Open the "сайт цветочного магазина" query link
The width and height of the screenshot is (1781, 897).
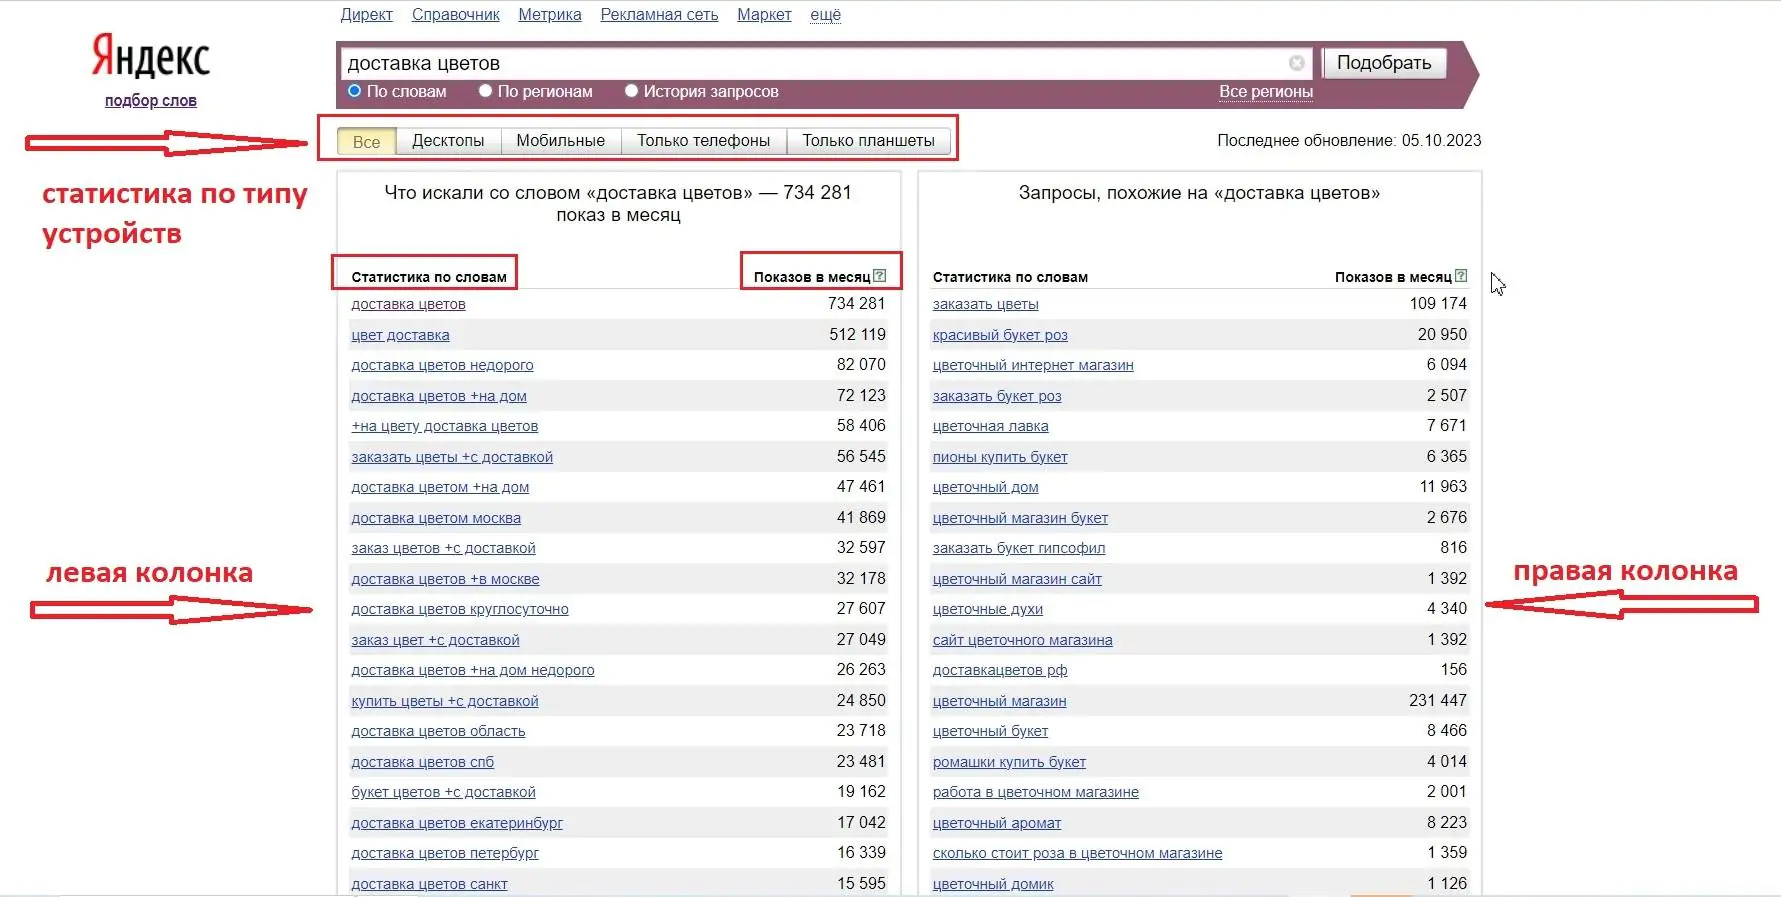tap(1023, 640)
